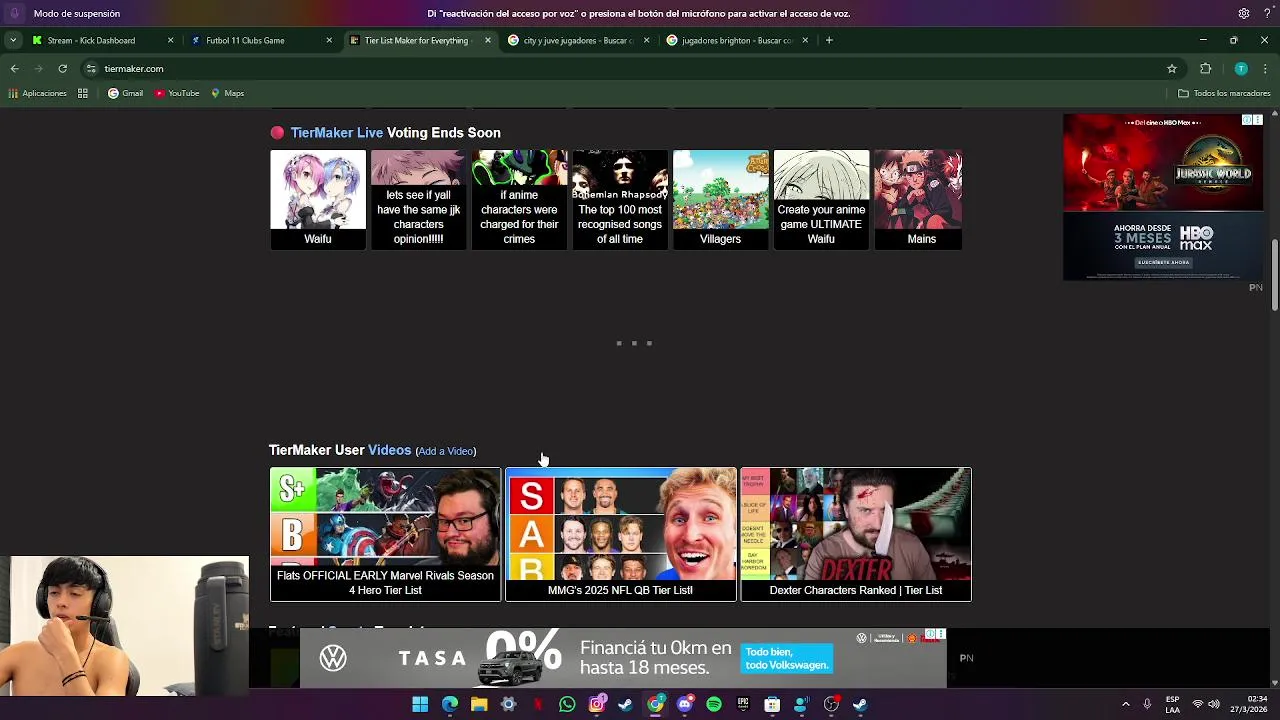Screen dimensions: 1280x720
Task: Open the Applications grid bookmark icon
Action: [83, 93]
